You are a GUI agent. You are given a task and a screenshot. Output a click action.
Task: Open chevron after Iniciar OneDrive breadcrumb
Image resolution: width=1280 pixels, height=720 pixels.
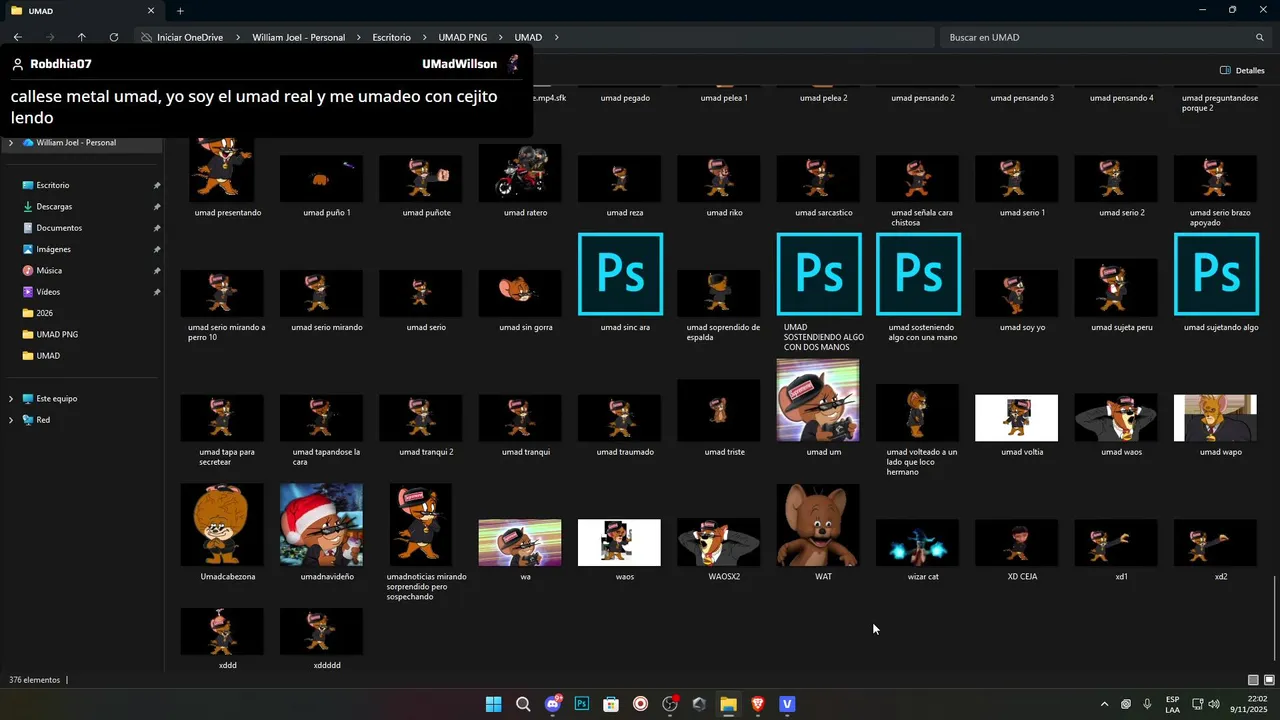point(238,37)
